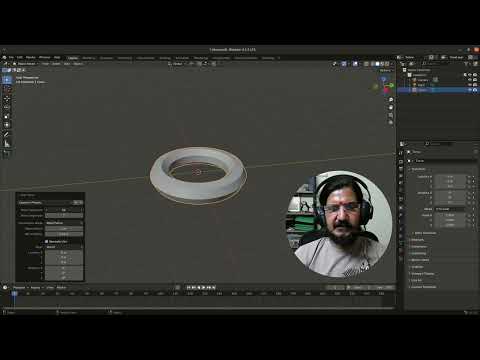Open Operator Presets dropdown in Add Torus panel
480x360 pixels.
pyautogui.click(x=45, y=202)
